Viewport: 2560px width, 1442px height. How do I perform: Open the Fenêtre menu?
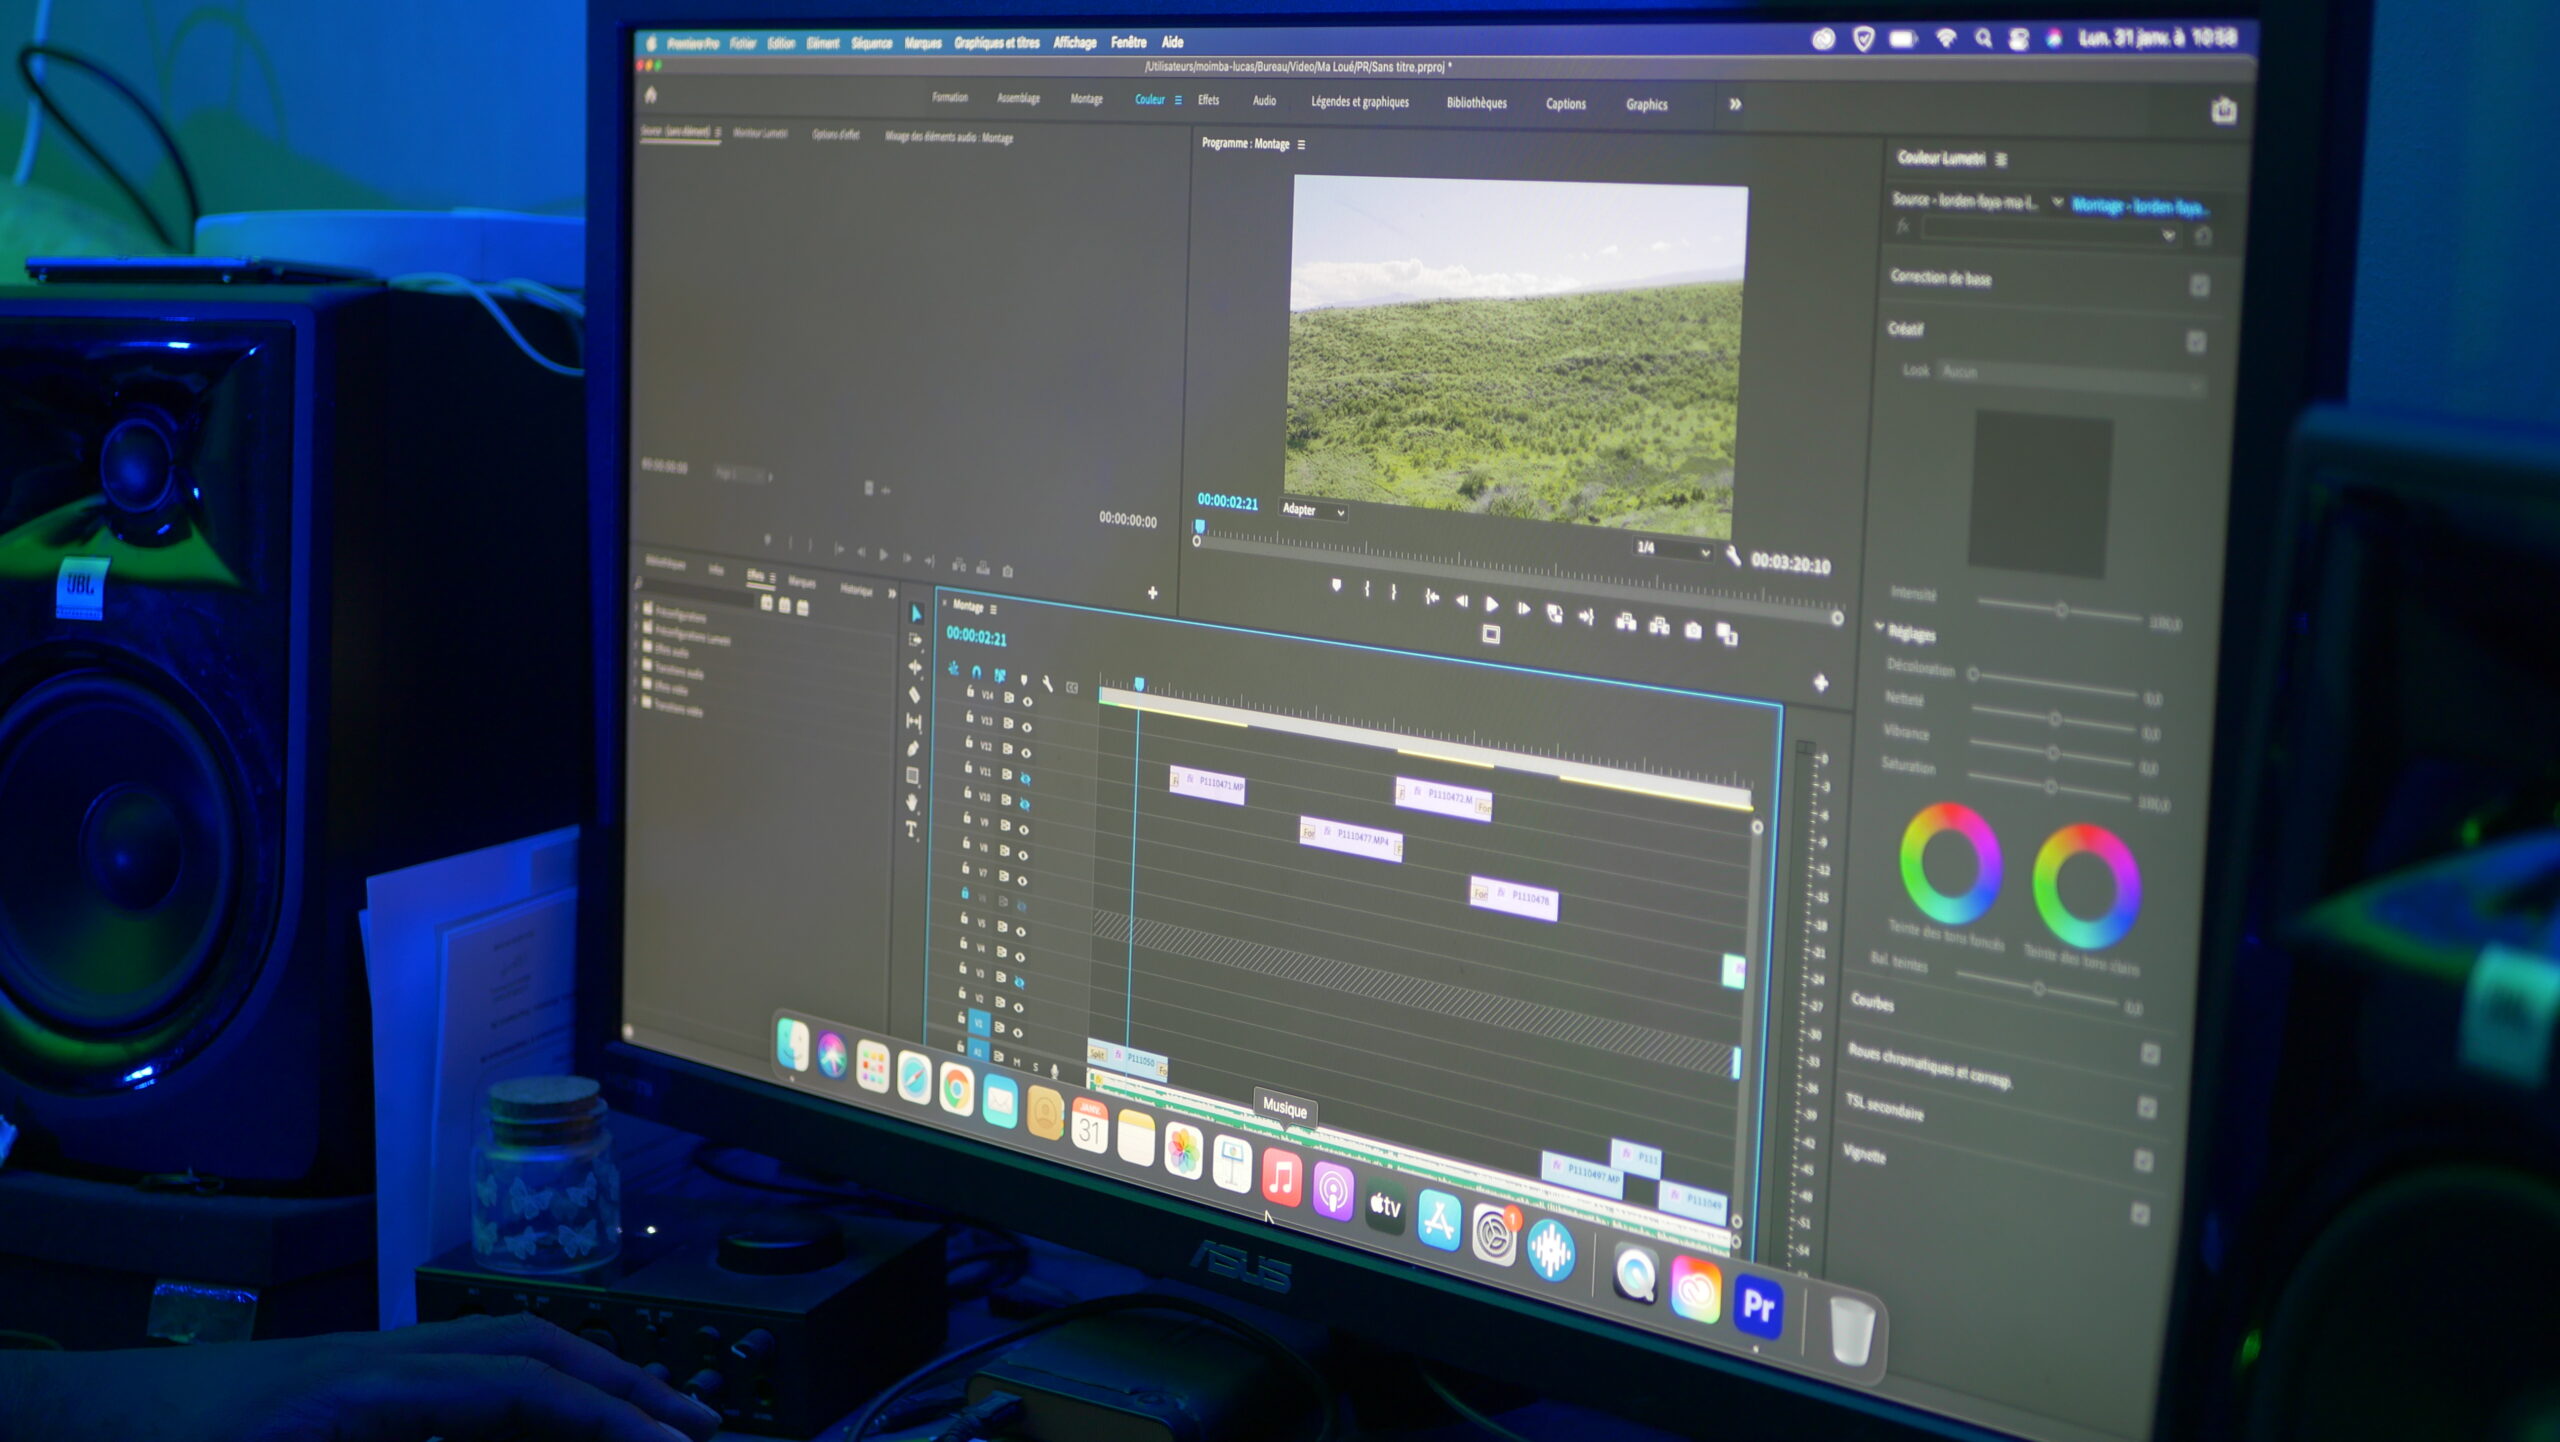(1128, 42)
